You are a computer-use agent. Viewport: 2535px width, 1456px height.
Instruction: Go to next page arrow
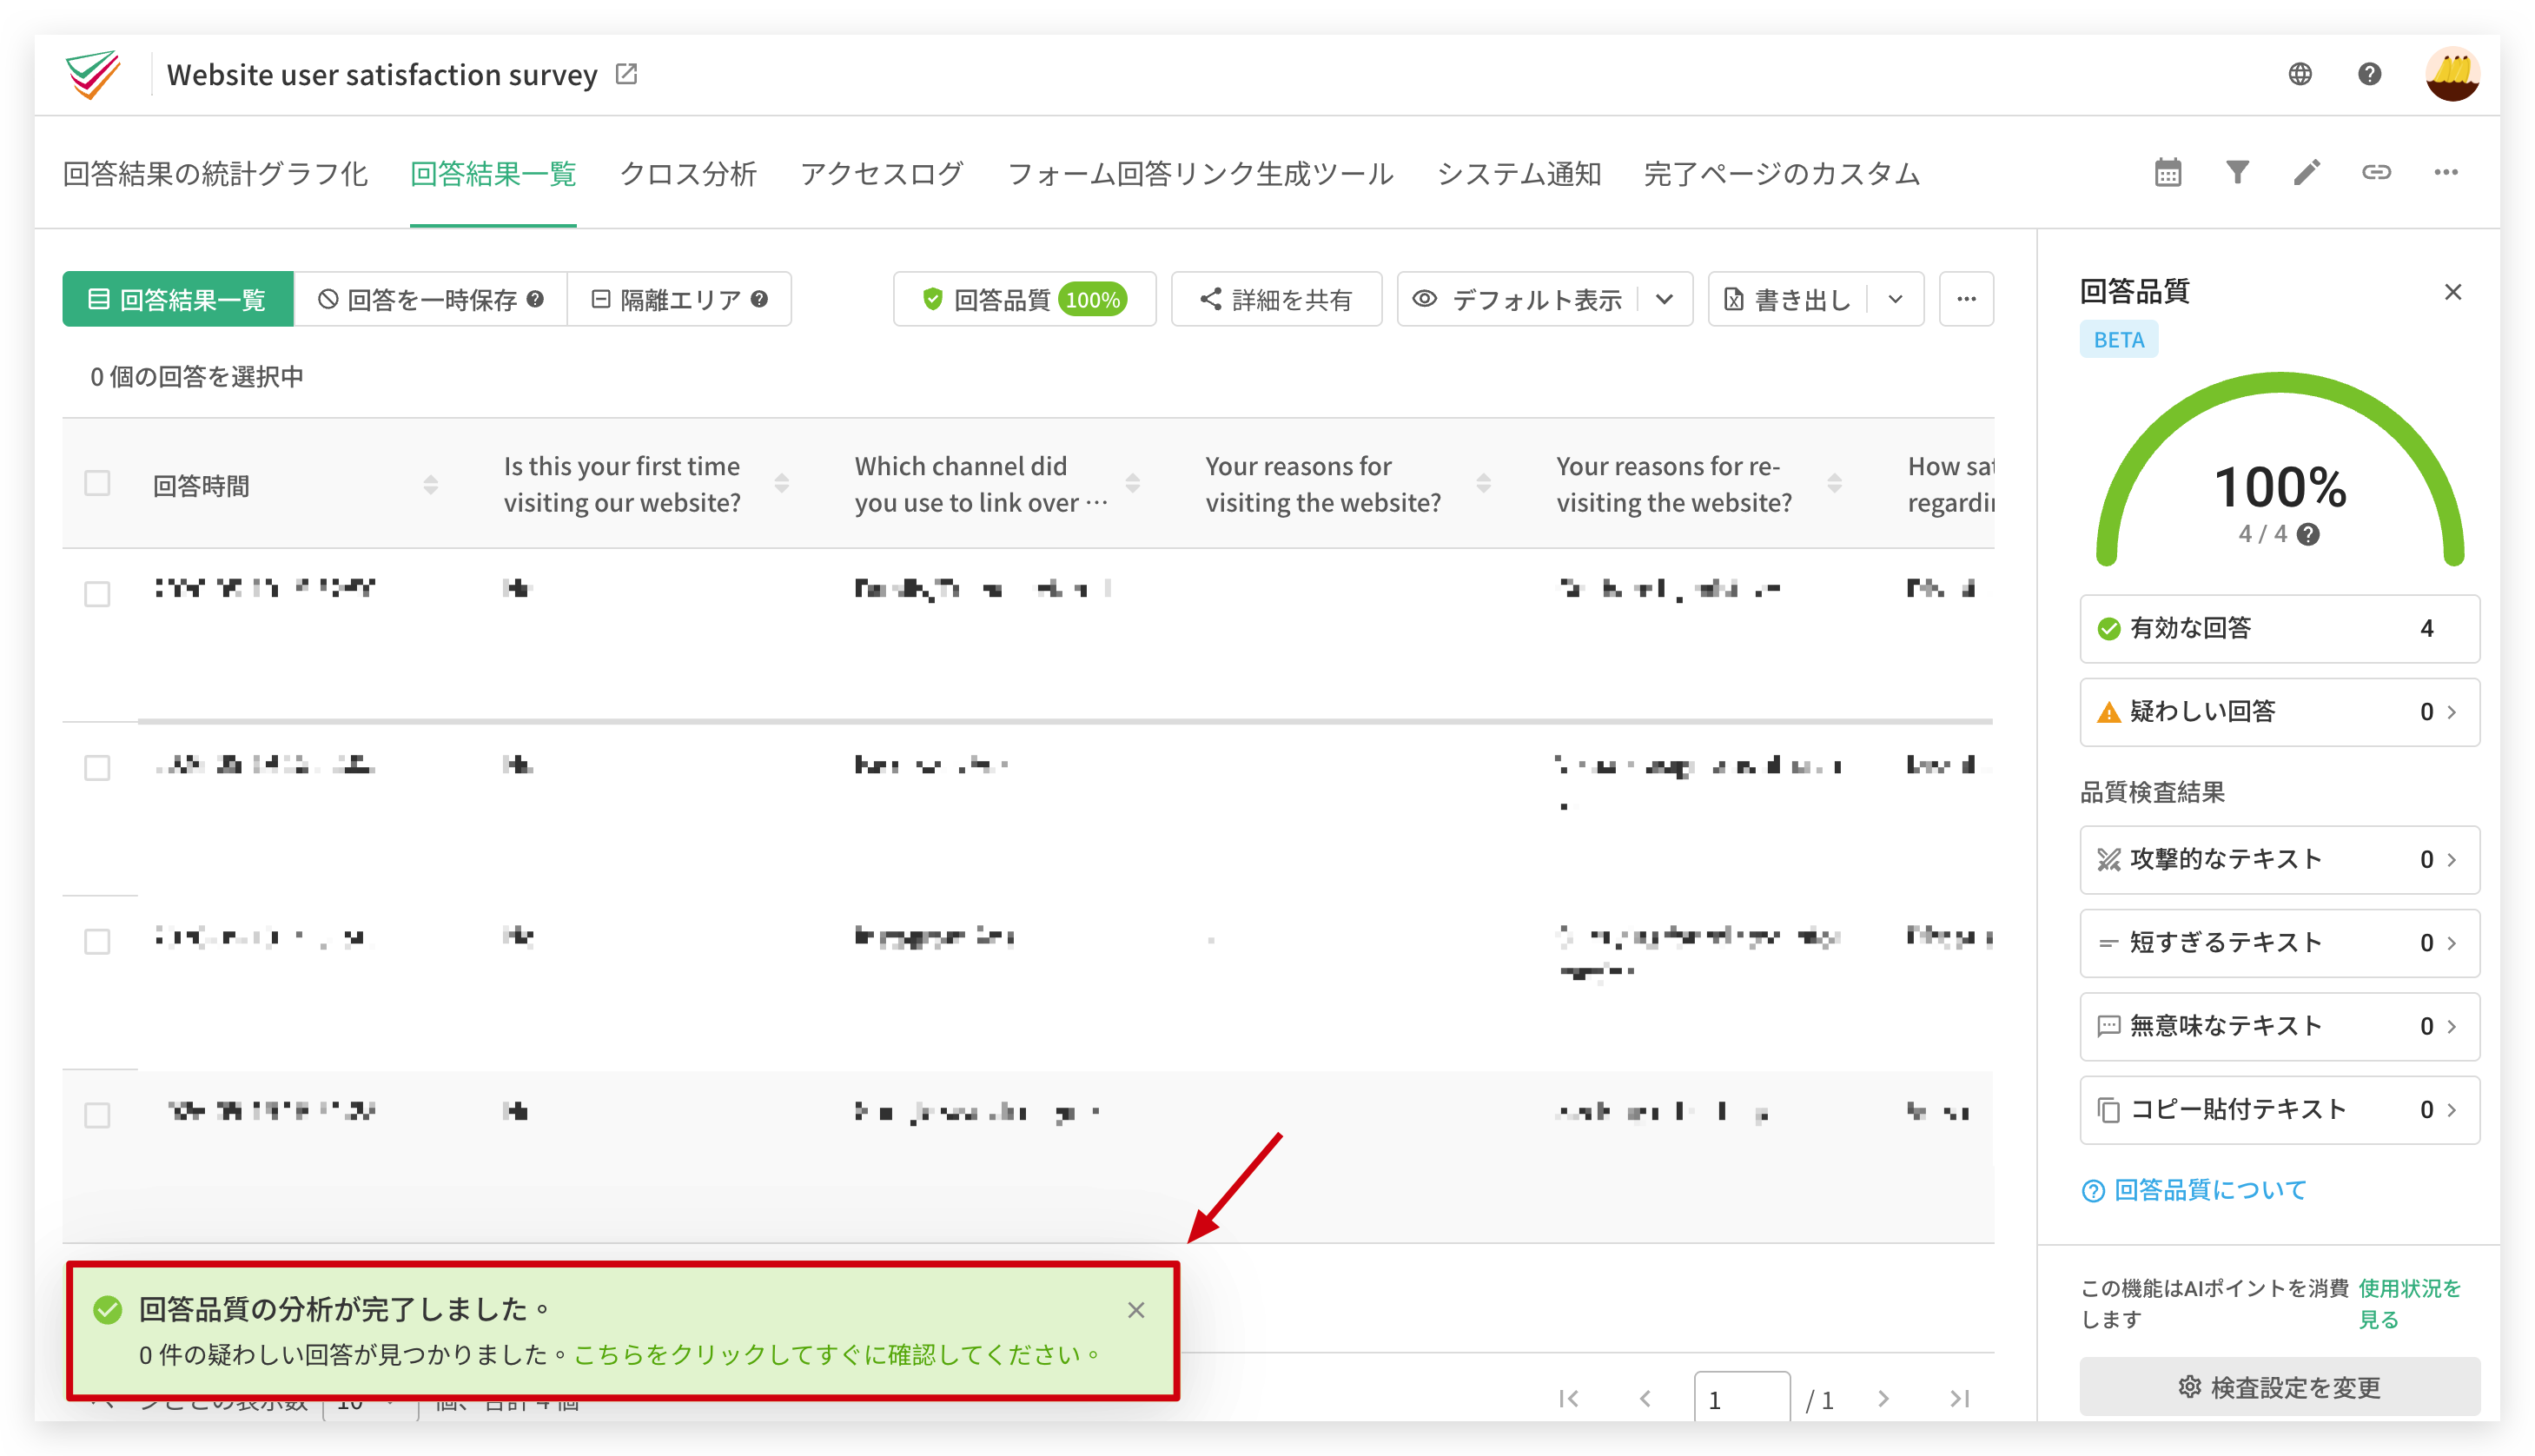point(1883,1399)
